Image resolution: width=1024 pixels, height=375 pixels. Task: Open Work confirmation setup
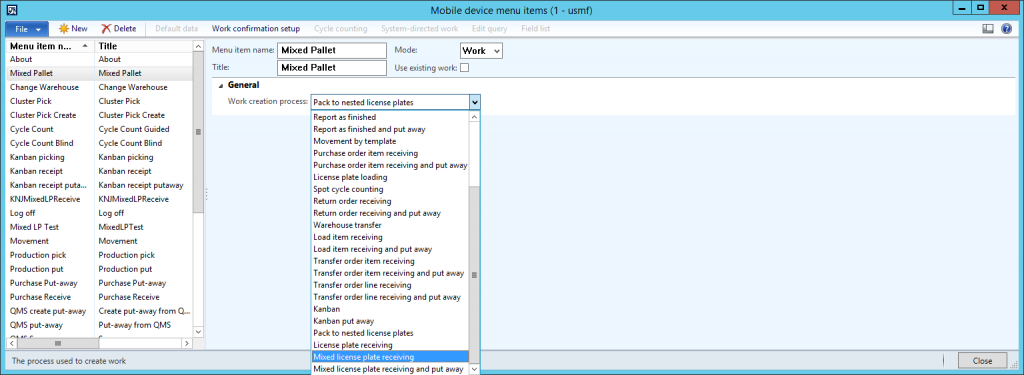tap(256, 29)
